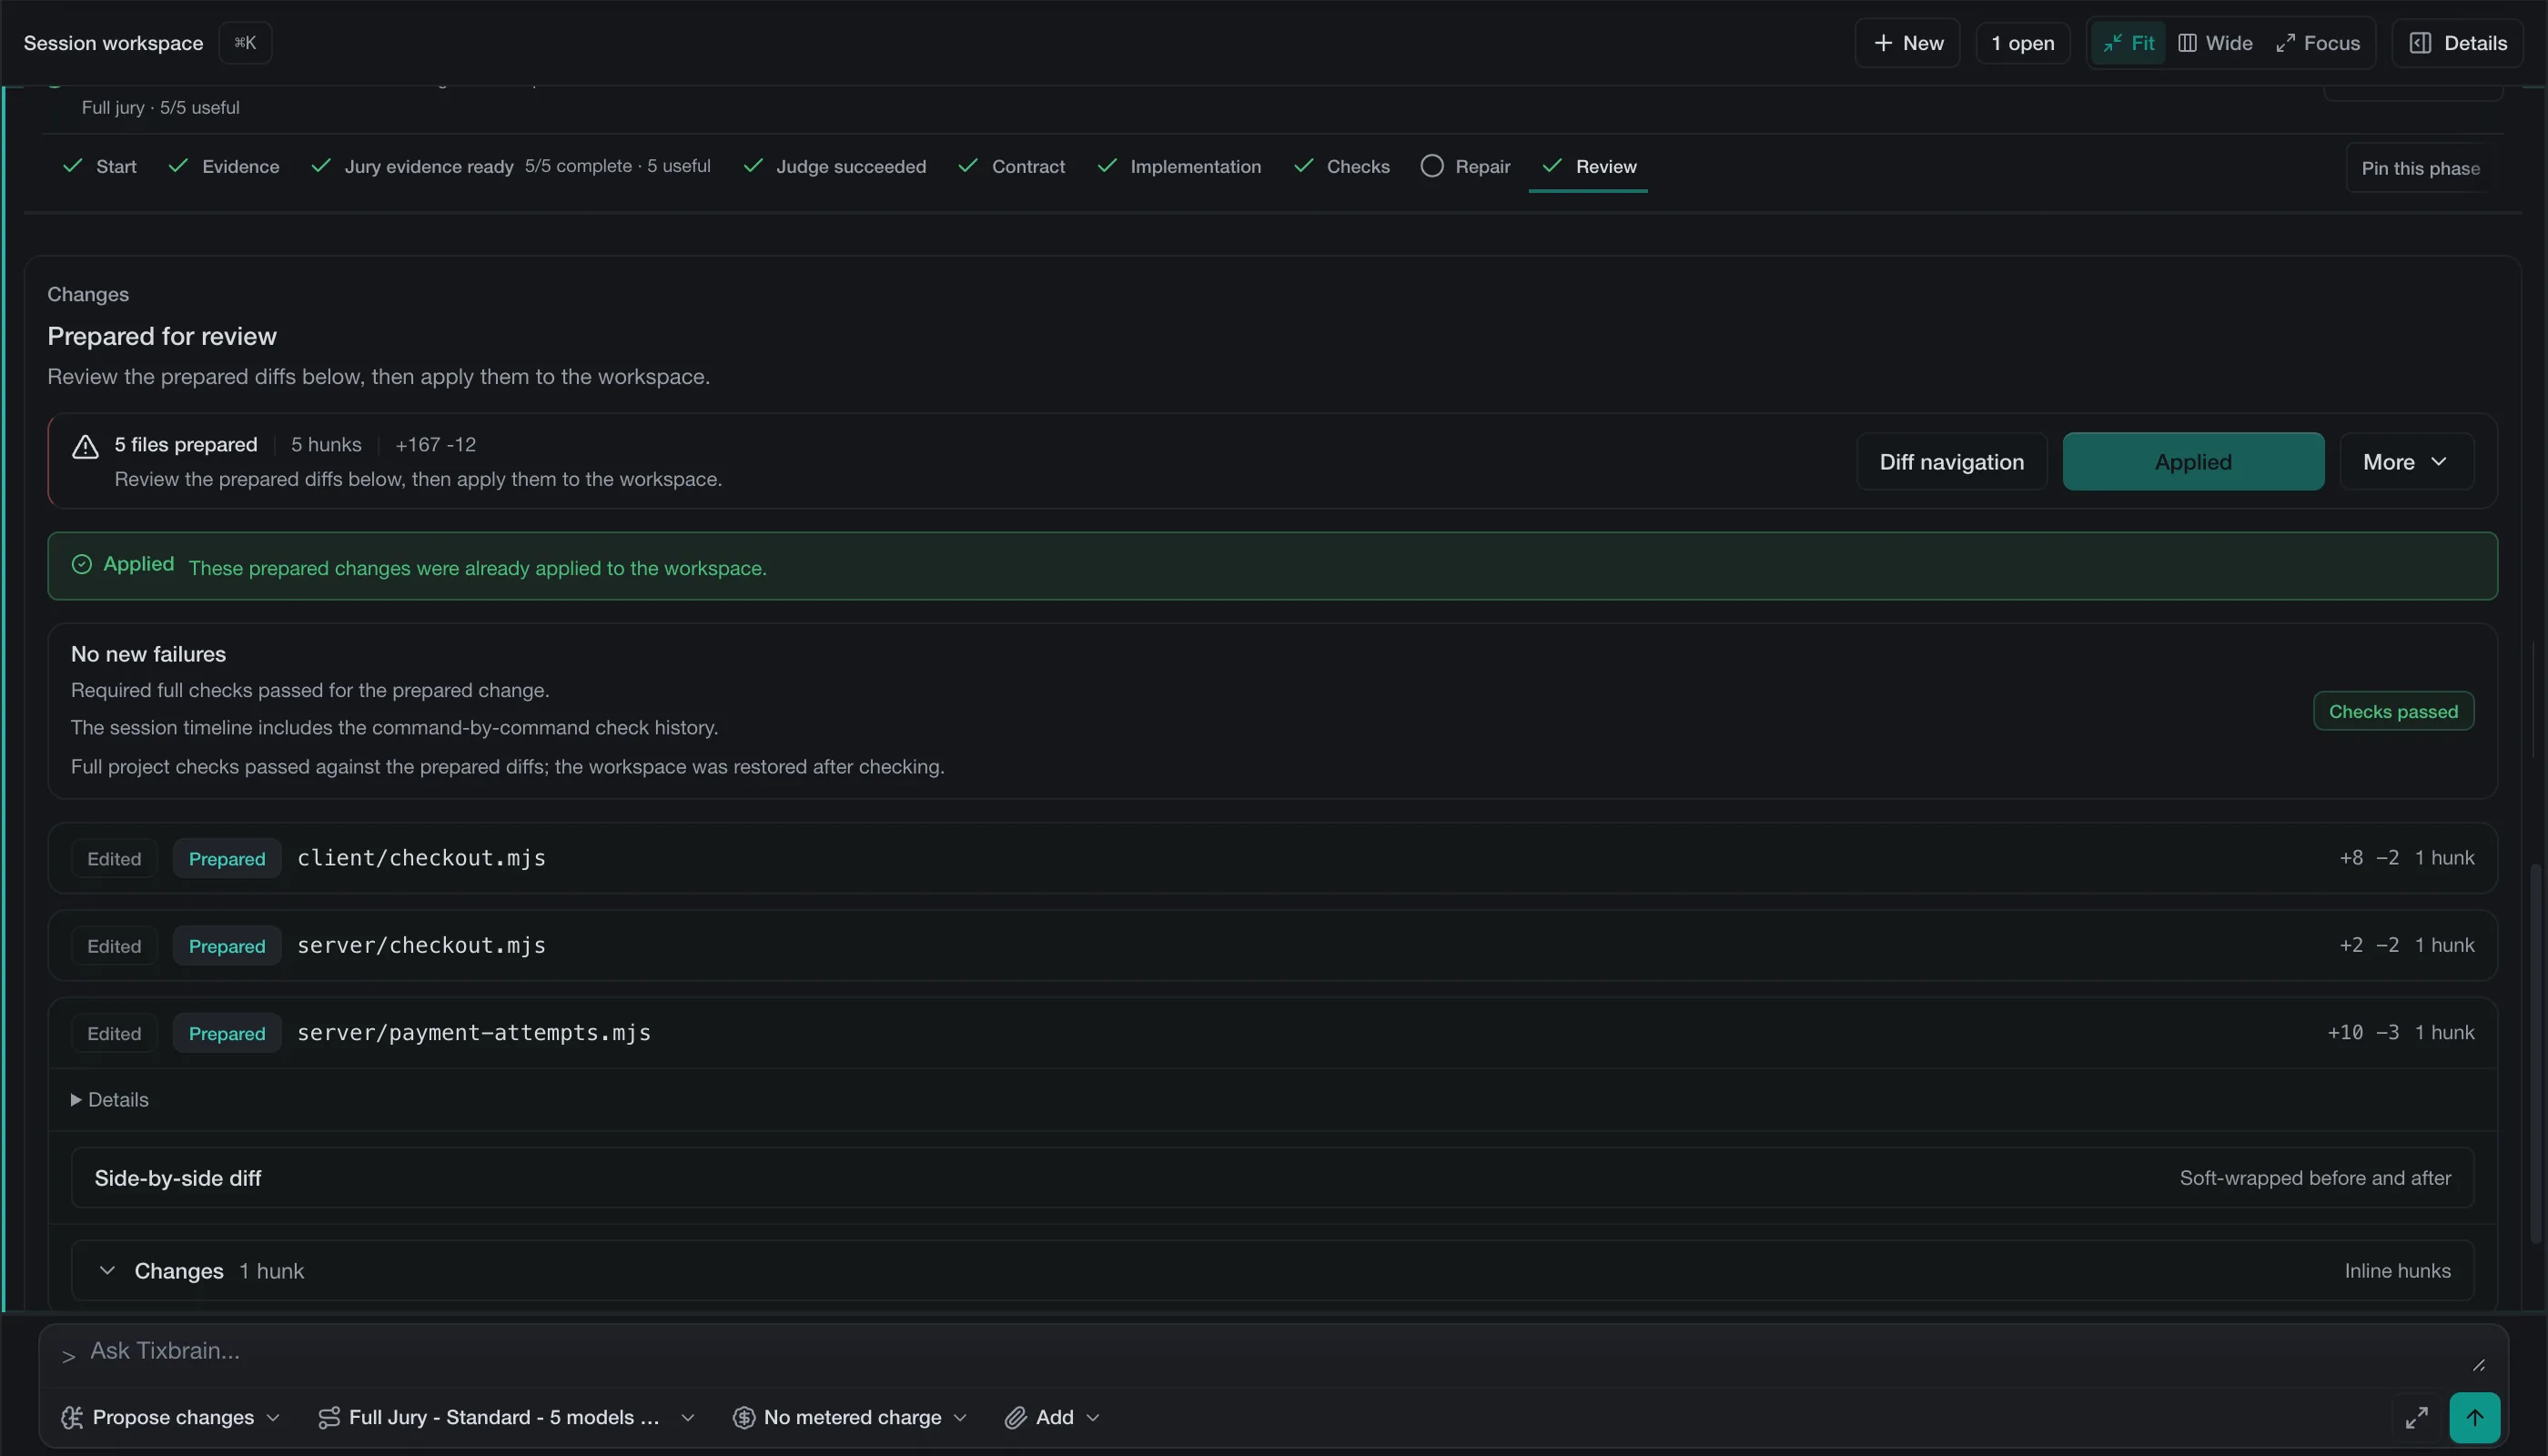
Task: Go to the Contract phase tab
Action: (x=1011, y=166)
